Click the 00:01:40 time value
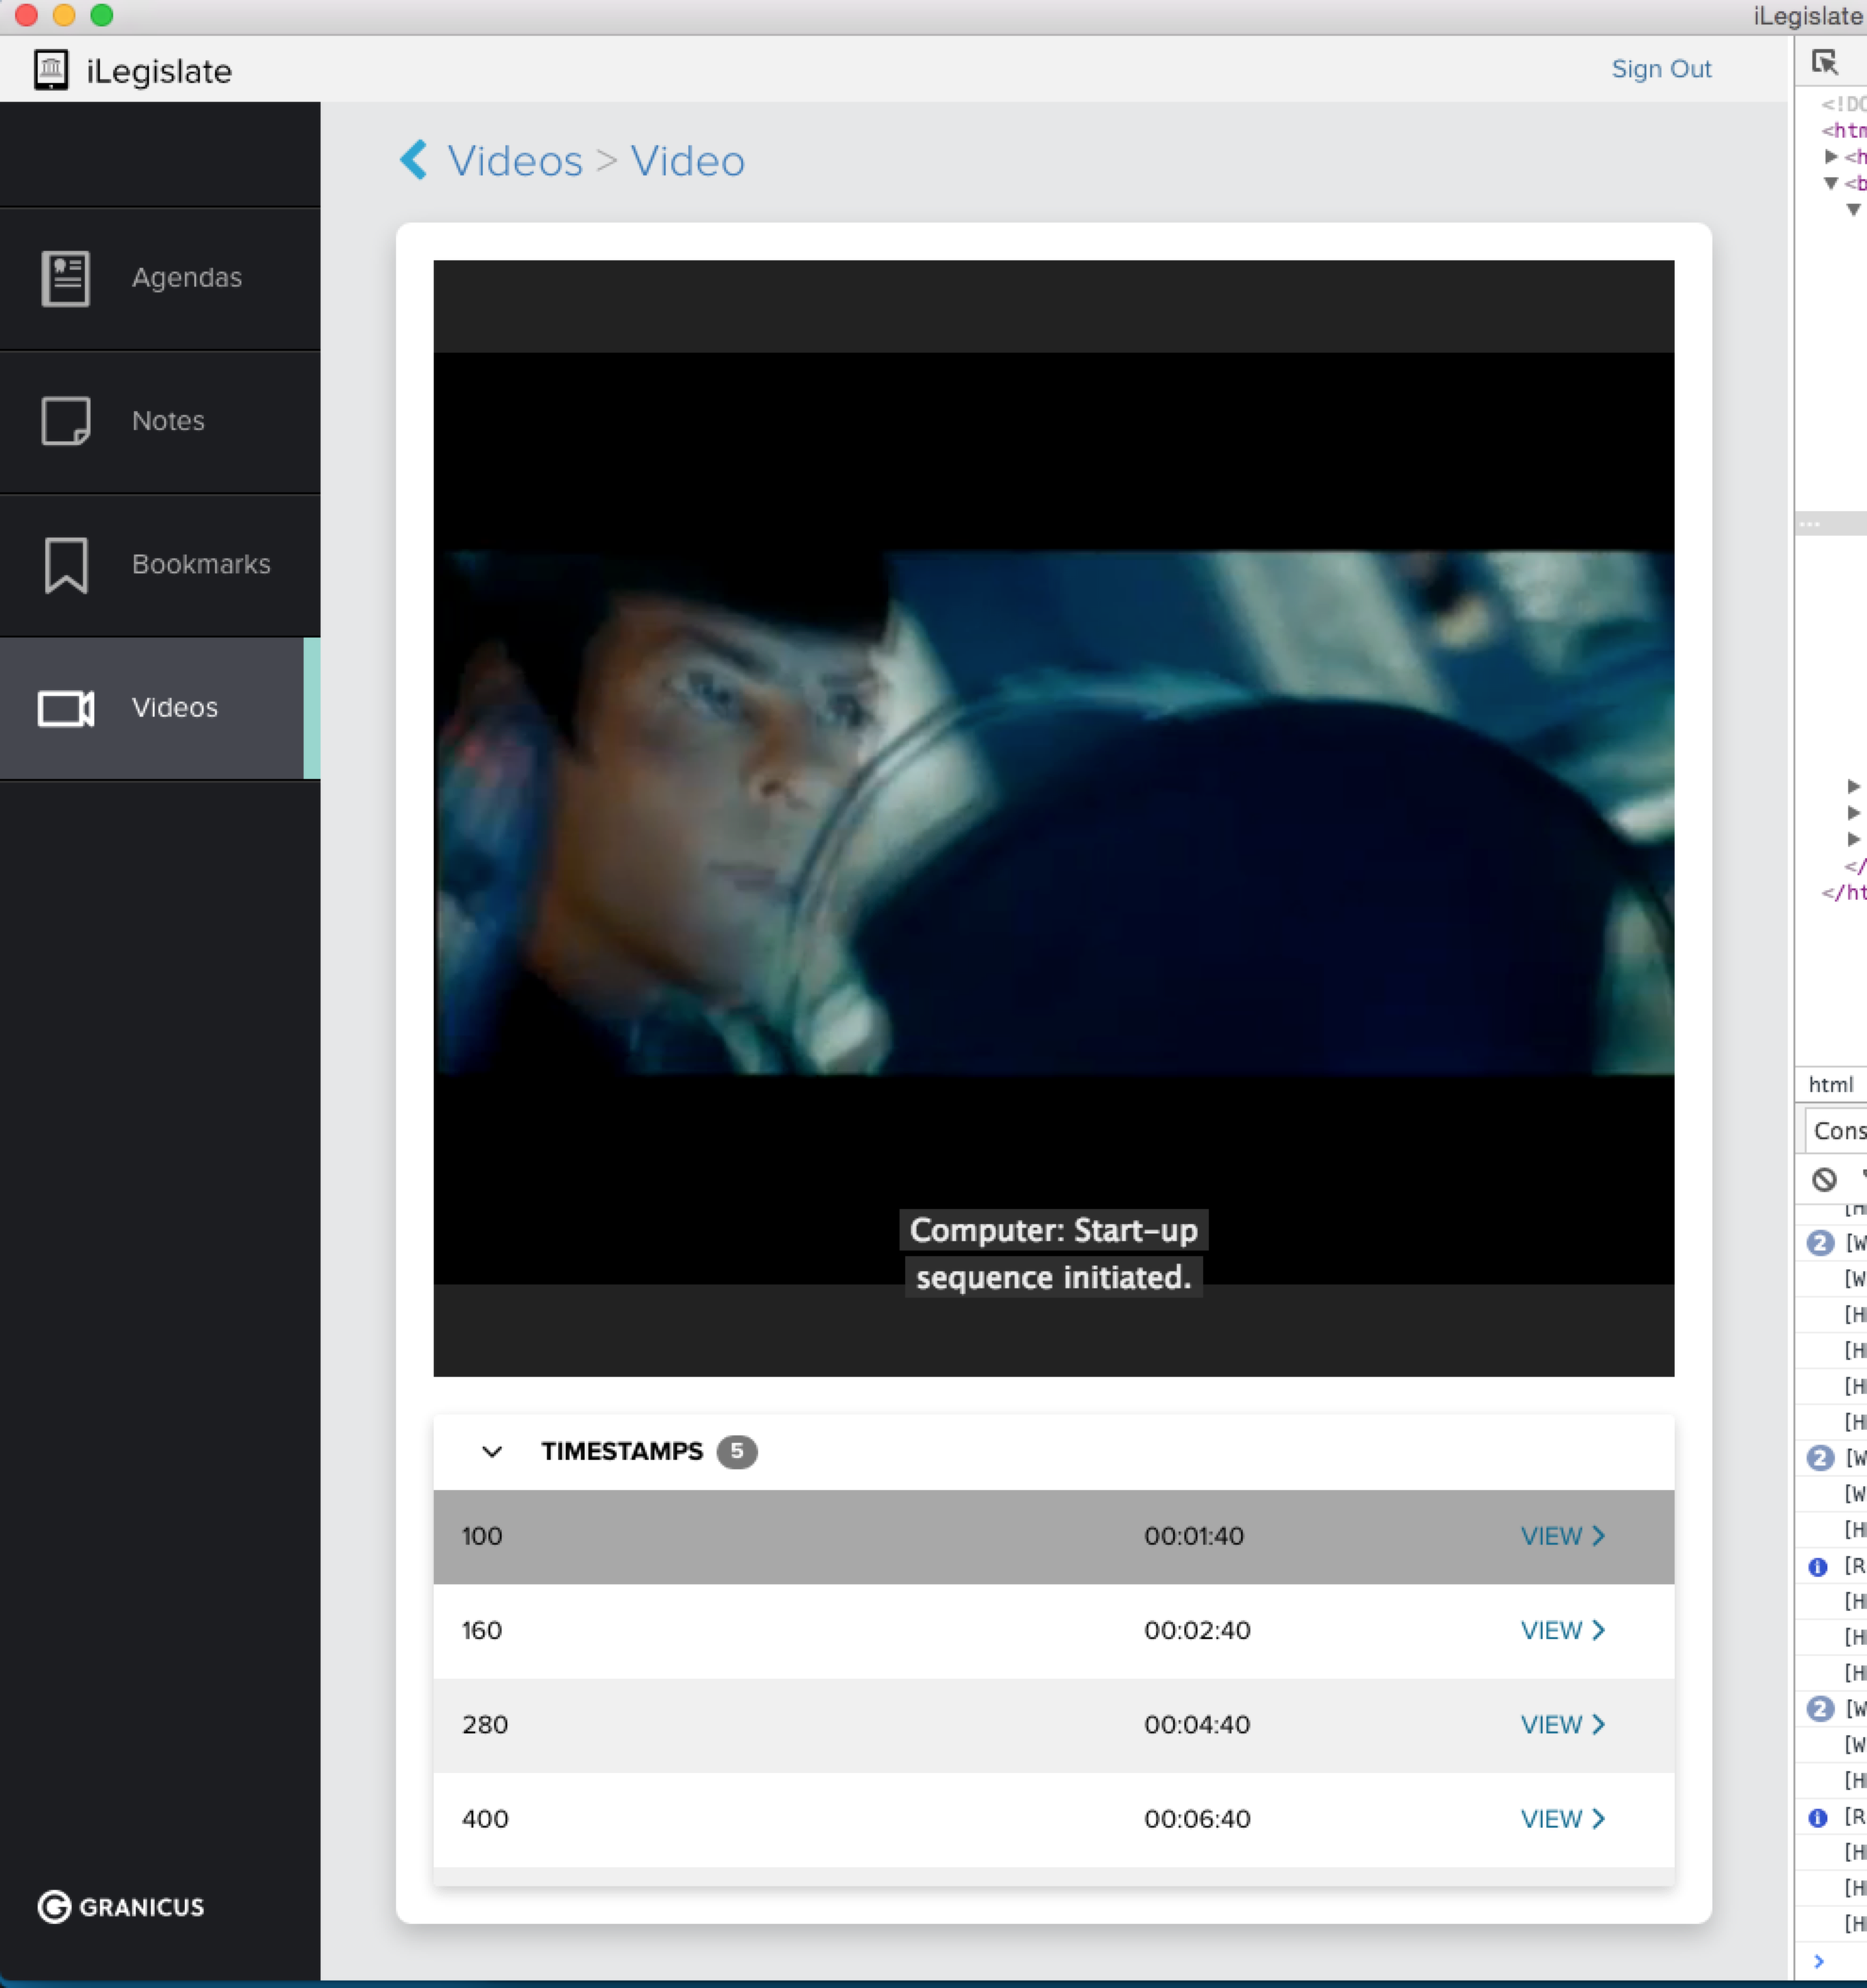The height and width of the screenshot is (1988, 1867). tap(1194, 1536)
